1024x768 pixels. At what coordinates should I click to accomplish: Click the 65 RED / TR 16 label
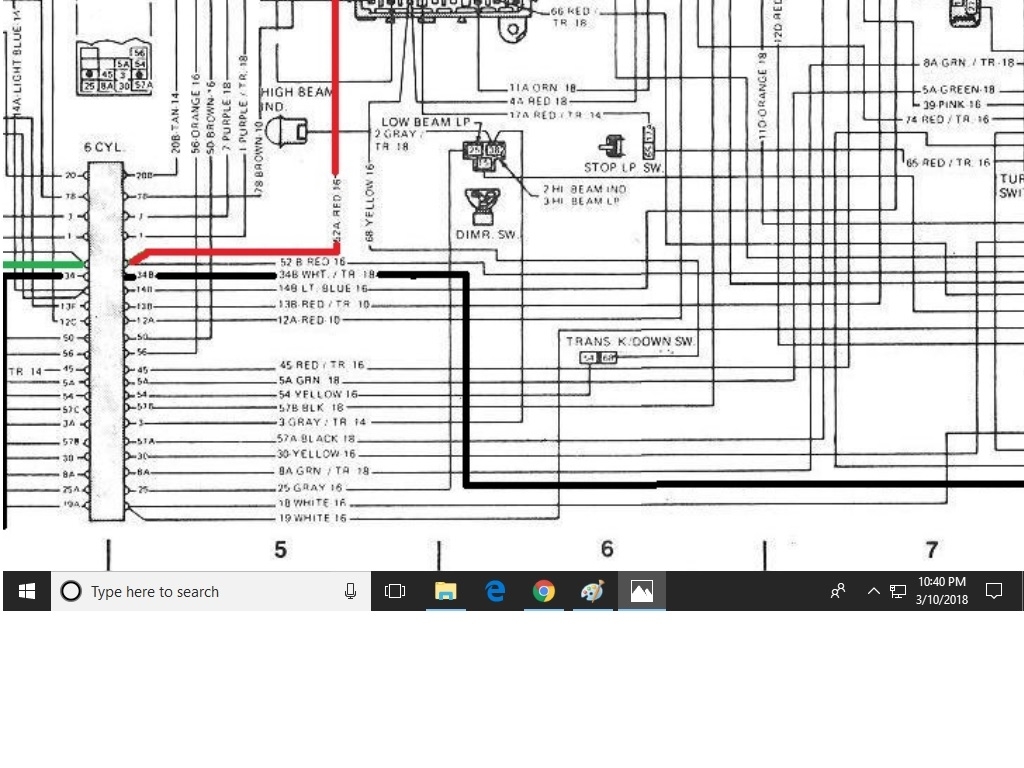click(949, 163)
